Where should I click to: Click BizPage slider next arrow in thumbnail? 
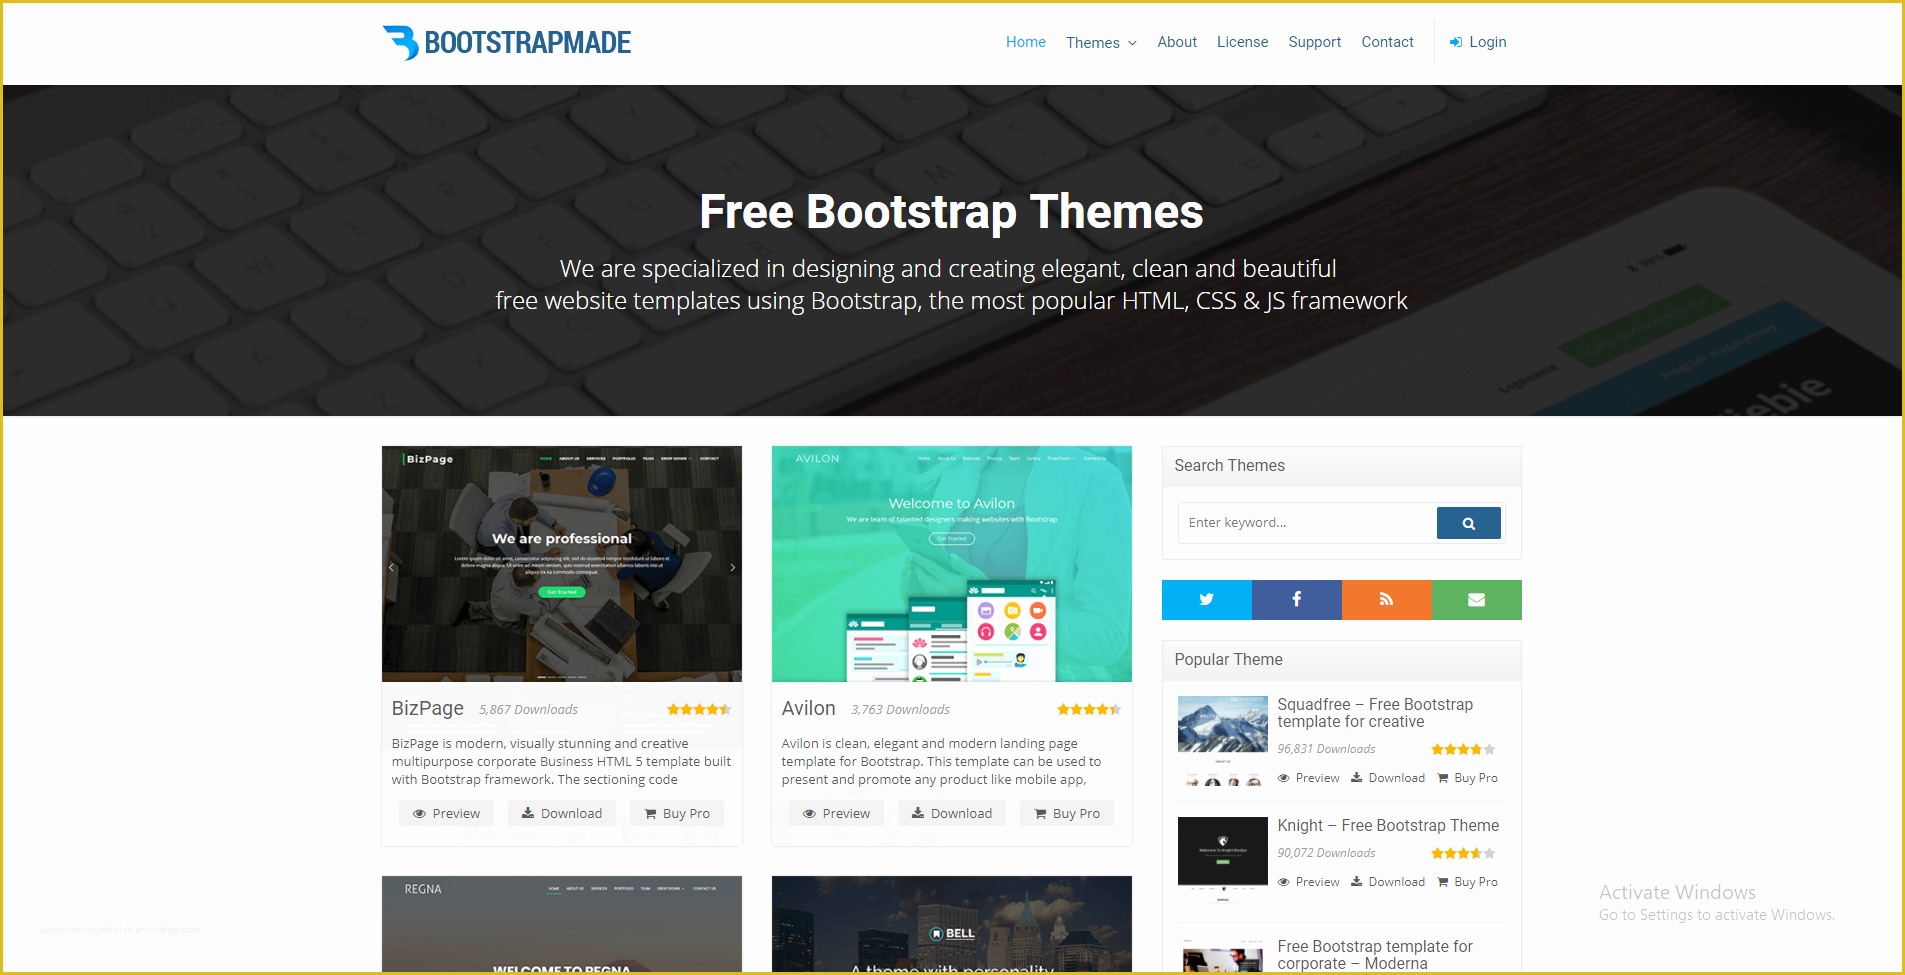coord(732,567)
